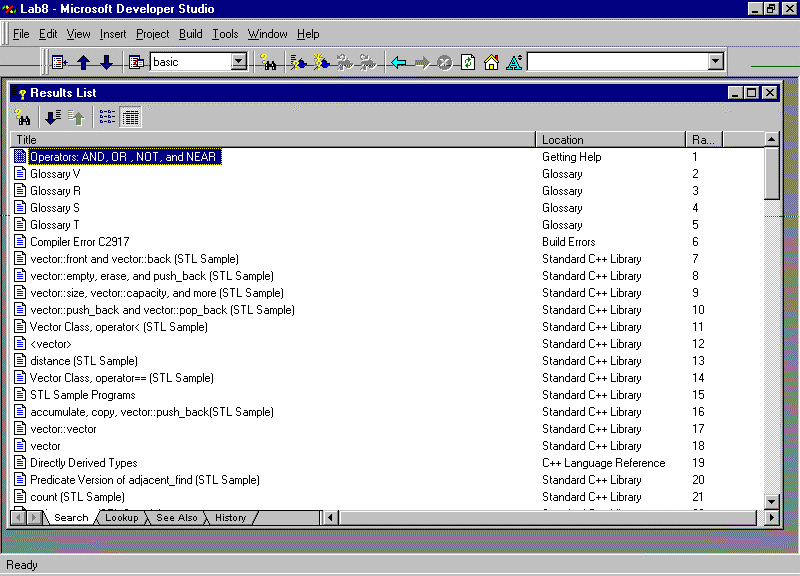This screenshot has width=800, height=576.
Task: Open the View menu
Action: click(x=79, y=34)
